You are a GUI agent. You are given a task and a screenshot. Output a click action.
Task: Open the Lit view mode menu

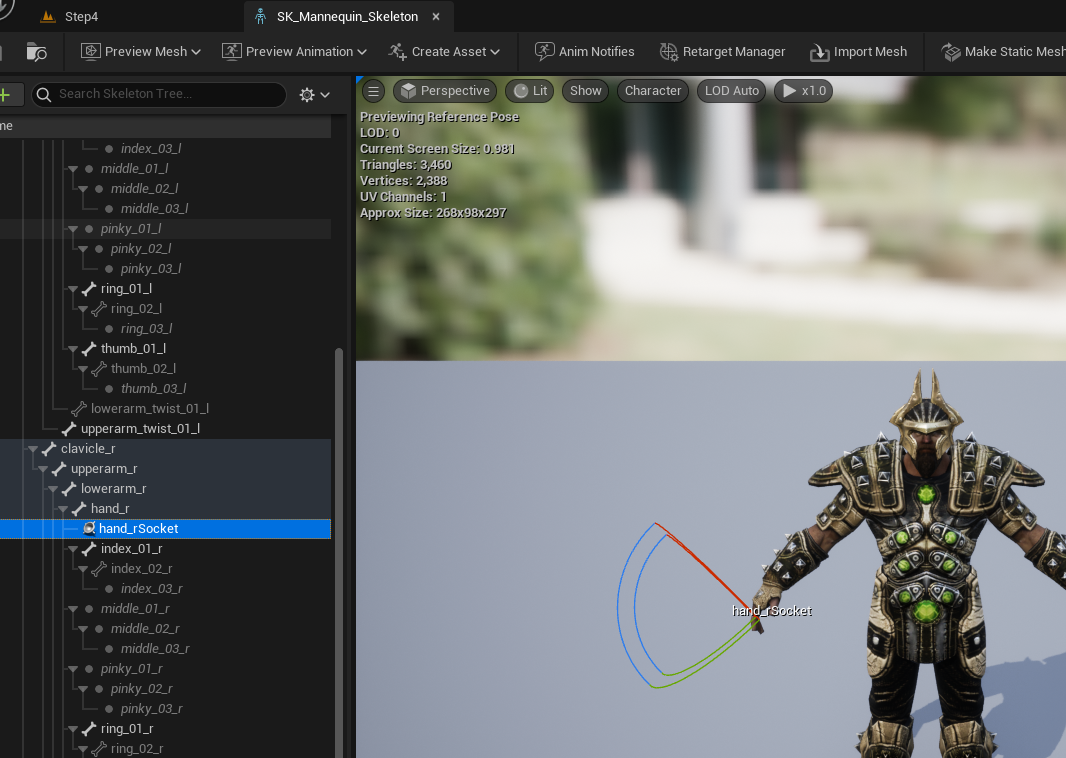[x=530, y=90]
